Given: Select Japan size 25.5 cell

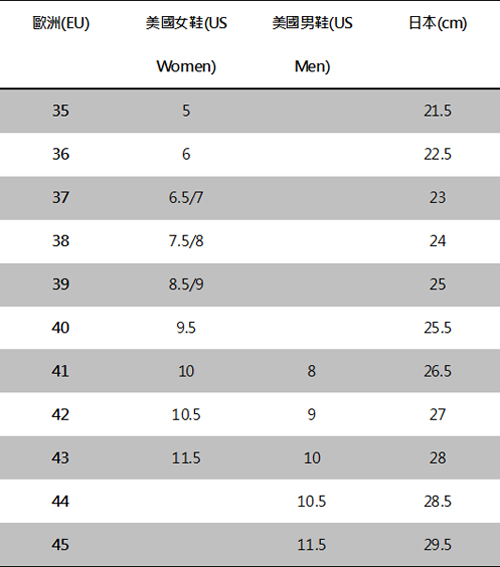Looking at the screenshot, I should pyautogui.click(x=437, y=328).
